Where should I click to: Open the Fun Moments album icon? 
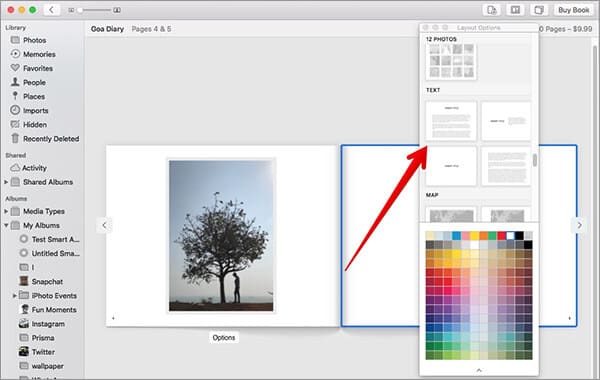[x=24, y=309]
